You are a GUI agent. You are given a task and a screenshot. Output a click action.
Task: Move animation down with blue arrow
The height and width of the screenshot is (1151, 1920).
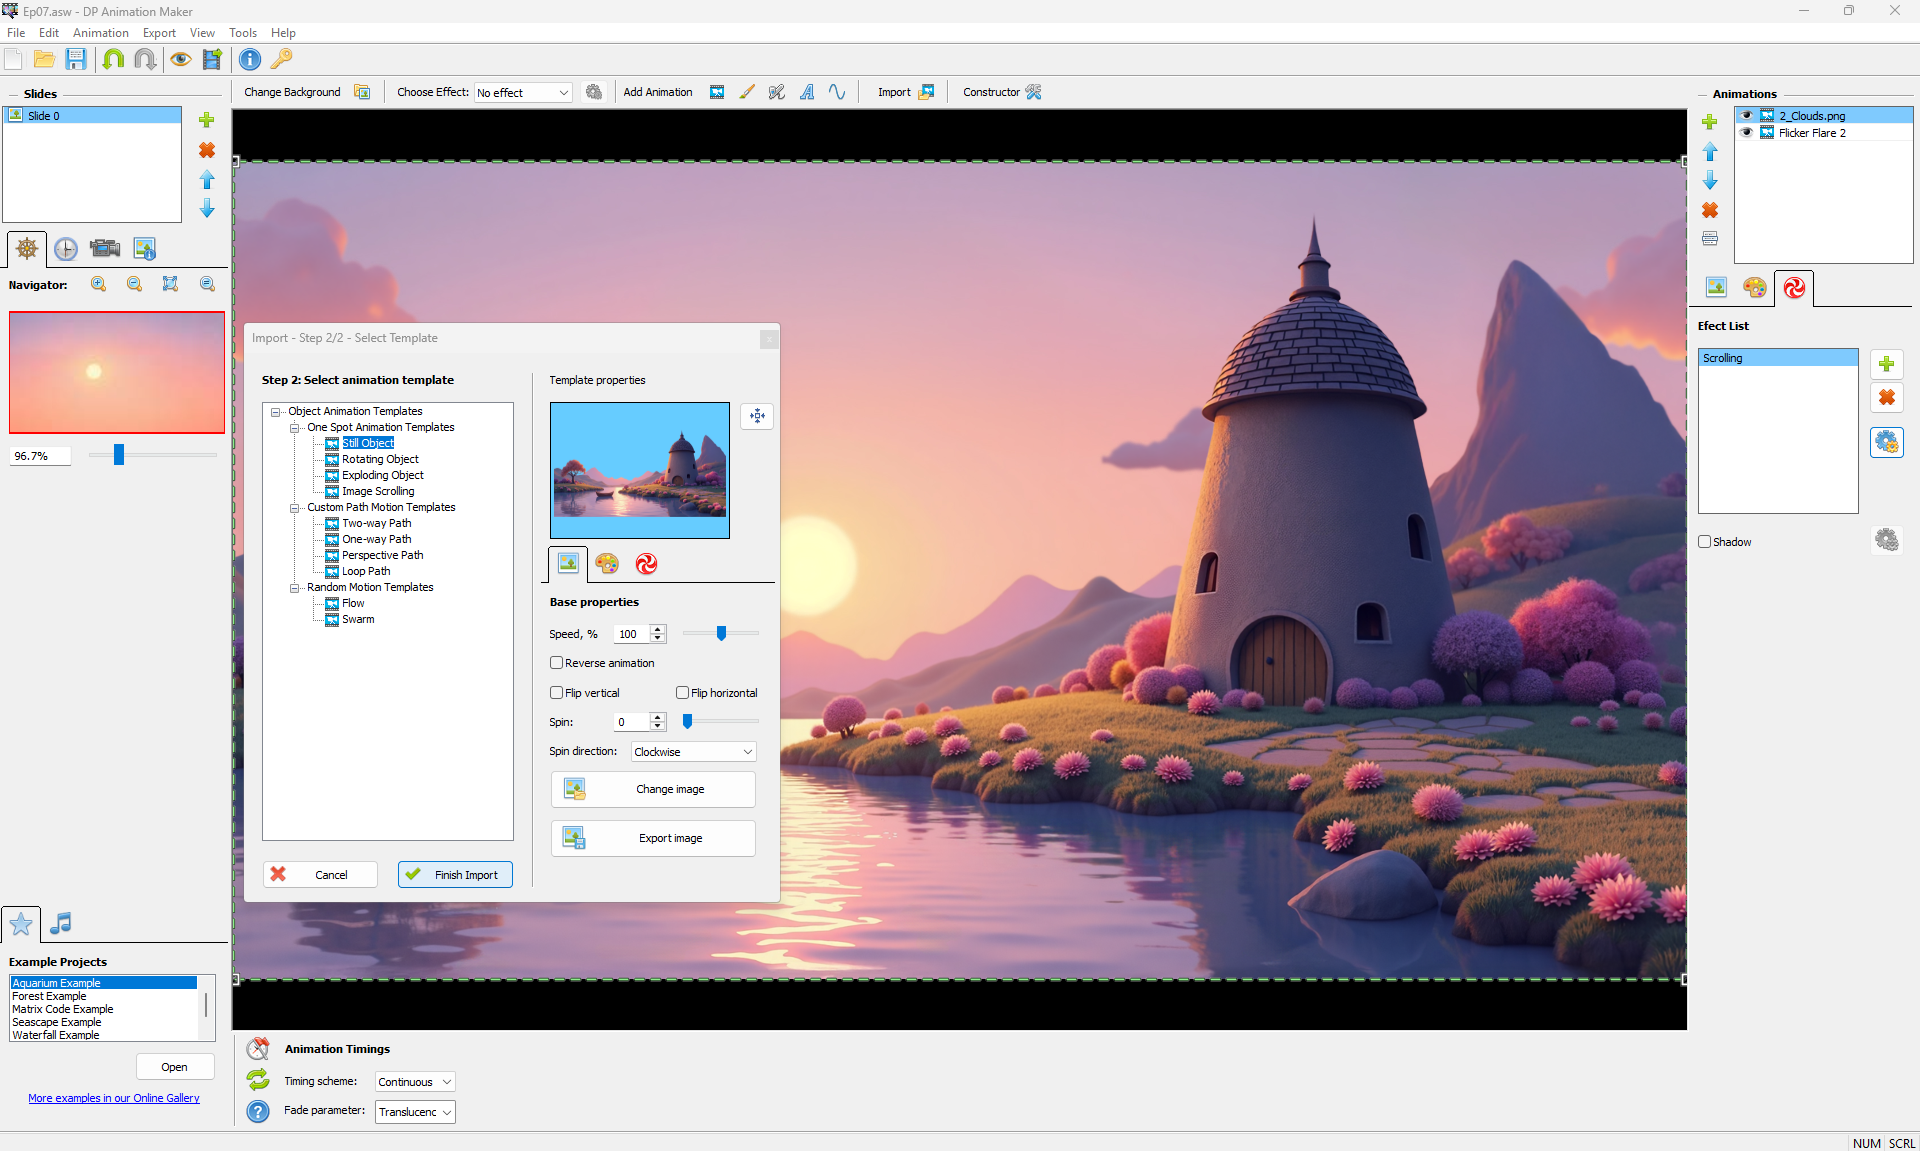tap(1710, 180)
